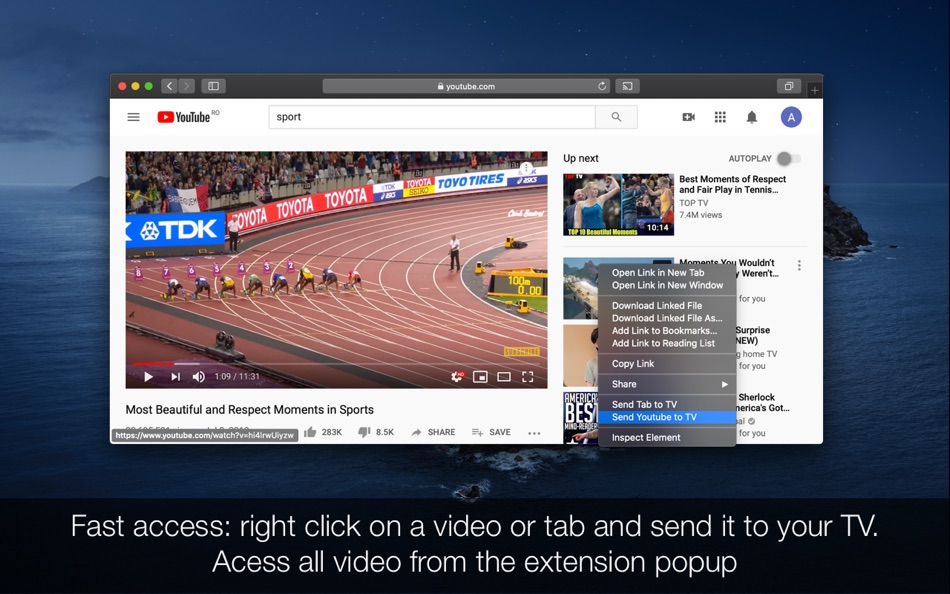This screenshot has height=594, width=950.
Task: Dislike the video (8.5K)
Action: pyautogui.click(x=376, y=432)
